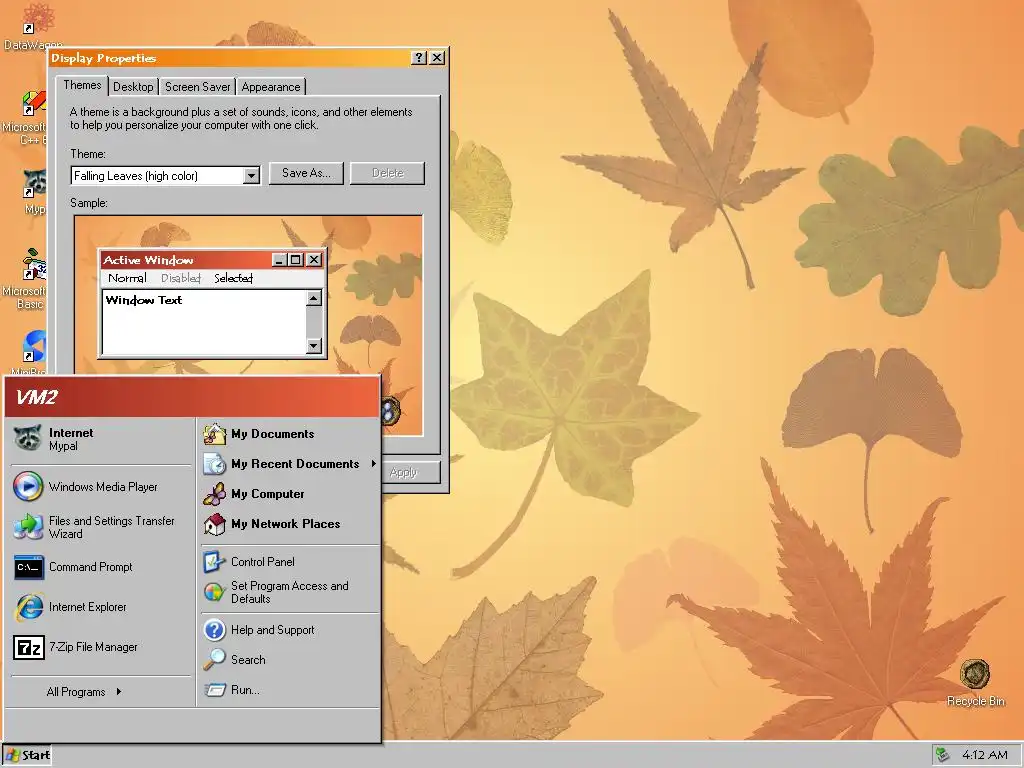Expand All Programs submenu arrow

[x=119, y=692]
